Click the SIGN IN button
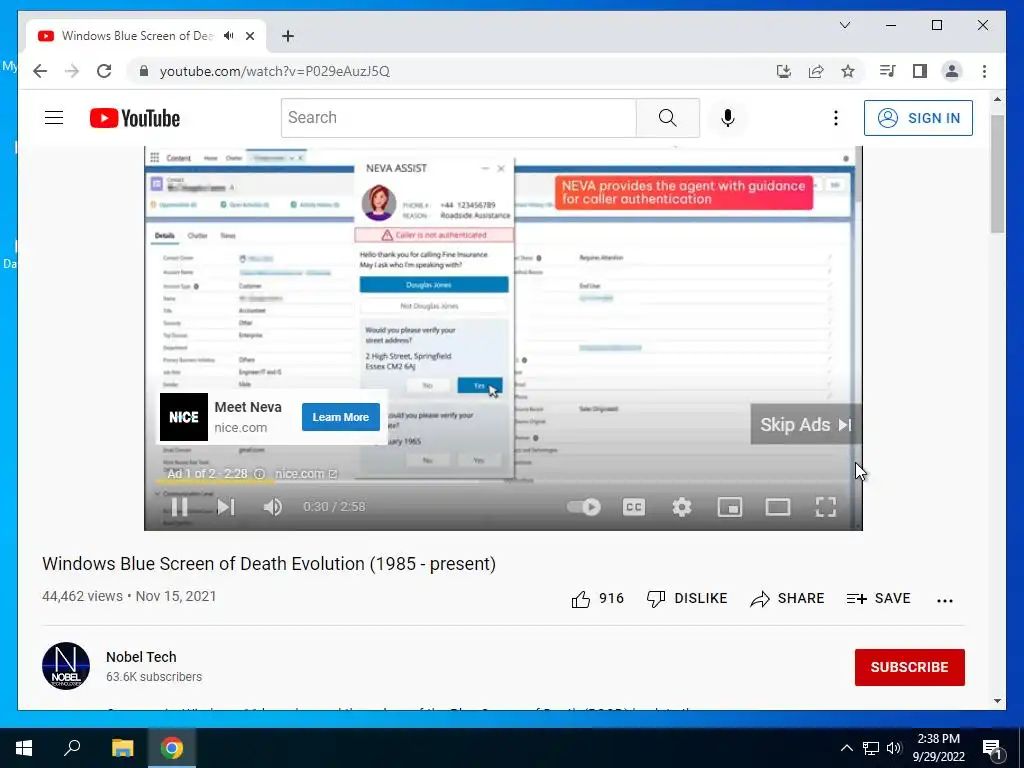The width and height of the screenshot is (1024, 768). (918, 118)
